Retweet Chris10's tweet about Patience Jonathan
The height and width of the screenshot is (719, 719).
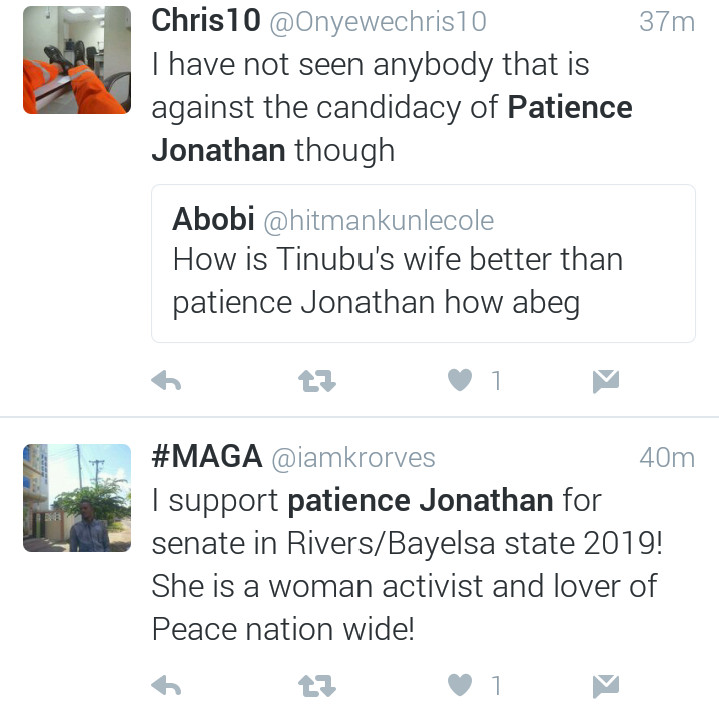[317, 381]
